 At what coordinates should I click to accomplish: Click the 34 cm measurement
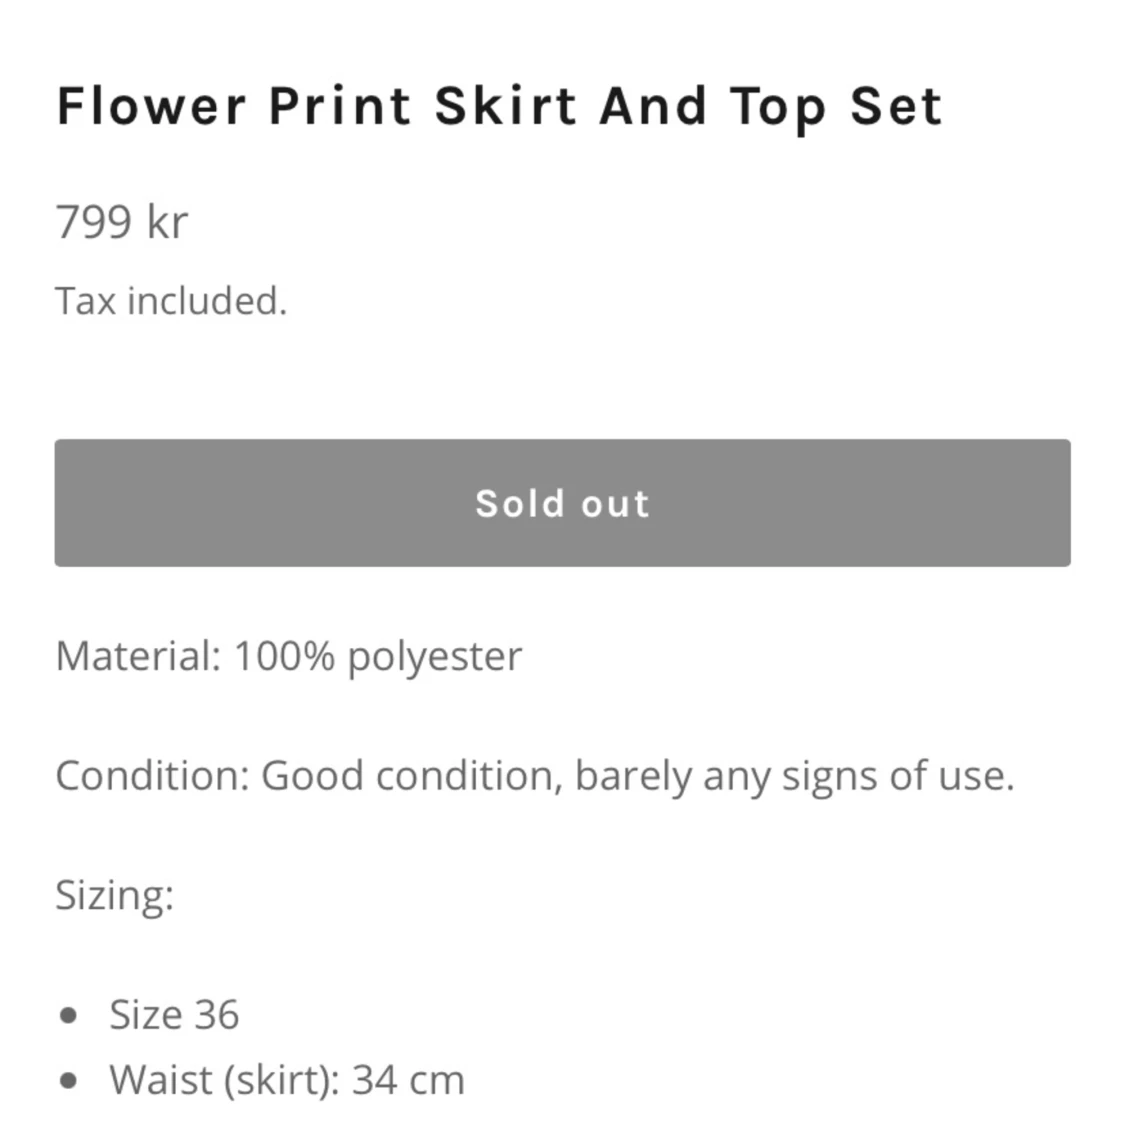coord(408,1081)
